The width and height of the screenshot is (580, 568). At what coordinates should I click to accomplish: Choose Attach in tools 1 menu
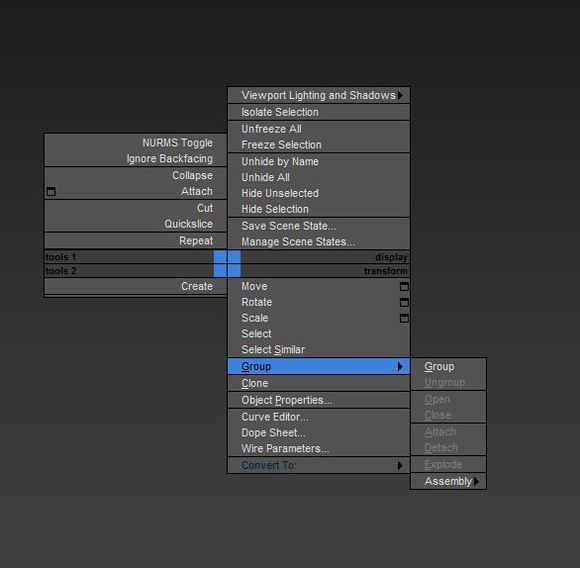click(x=136, y=192)
